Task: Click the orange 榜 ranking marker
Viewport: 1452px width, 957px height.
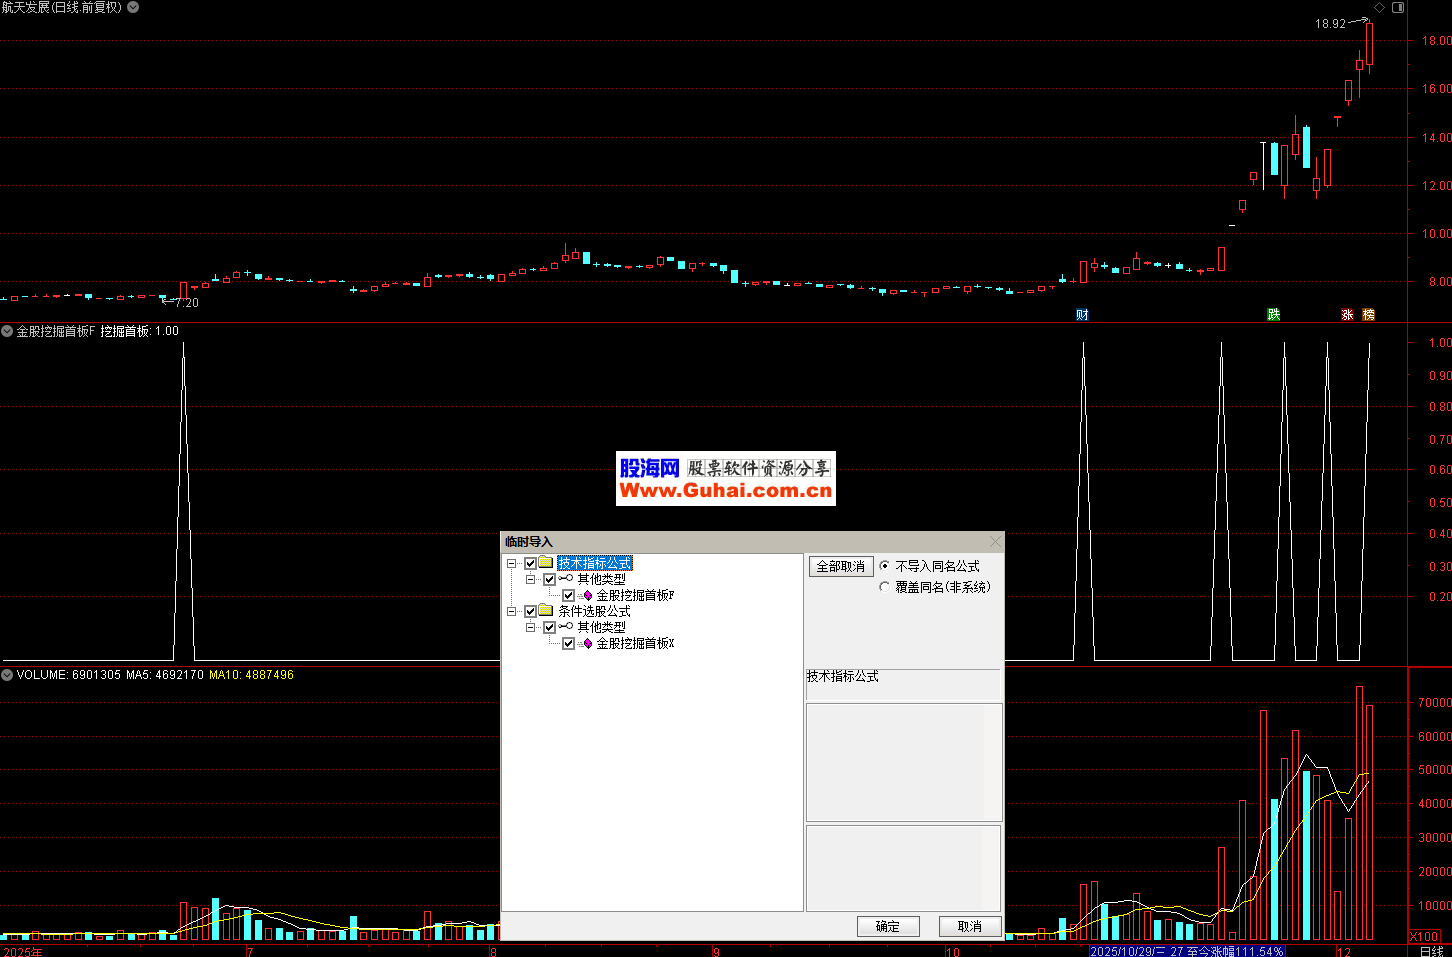Action: pos(1369,315)
